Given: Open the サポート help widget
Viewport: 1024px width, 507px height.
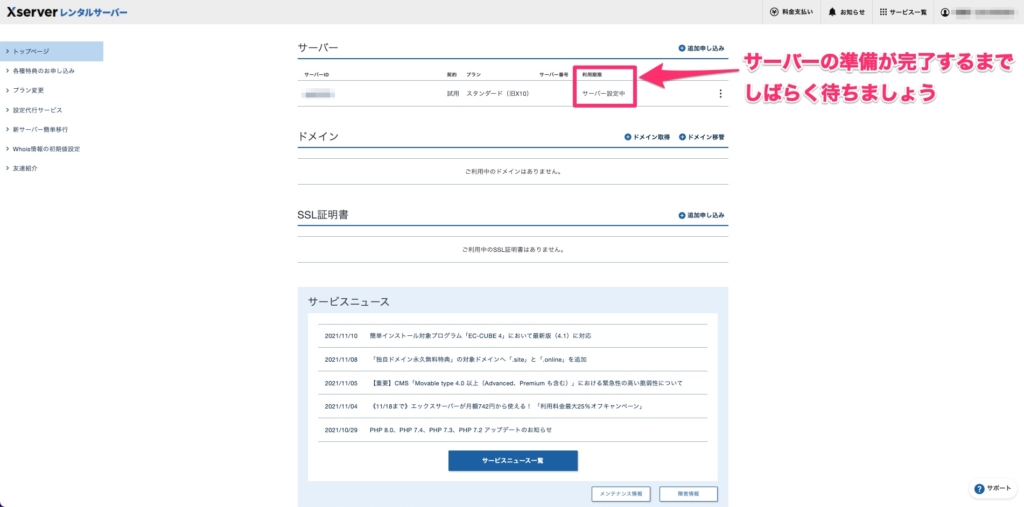Looking at the screenshot, I should pos(992,488).
